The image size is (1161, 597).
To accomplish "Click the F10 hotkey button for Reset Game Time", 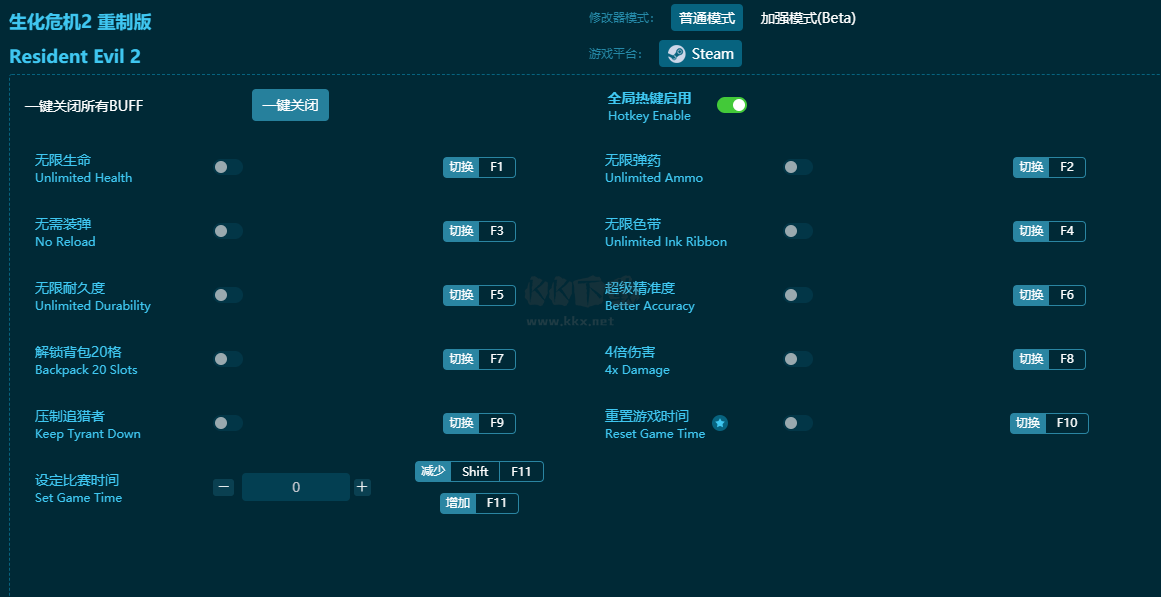I will click(1049, 424).
